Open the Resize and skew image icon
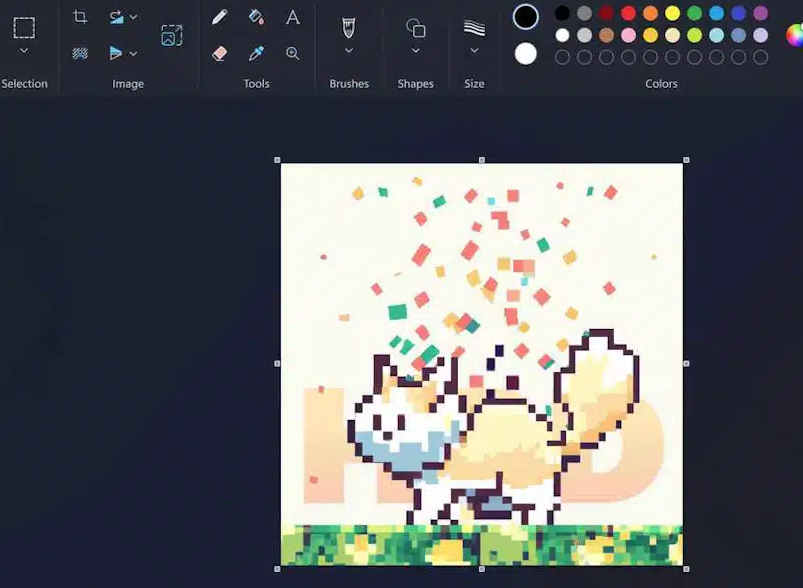The height and width of the screenshot is (588, 803). pyautogui.click(x=172, y=35)
